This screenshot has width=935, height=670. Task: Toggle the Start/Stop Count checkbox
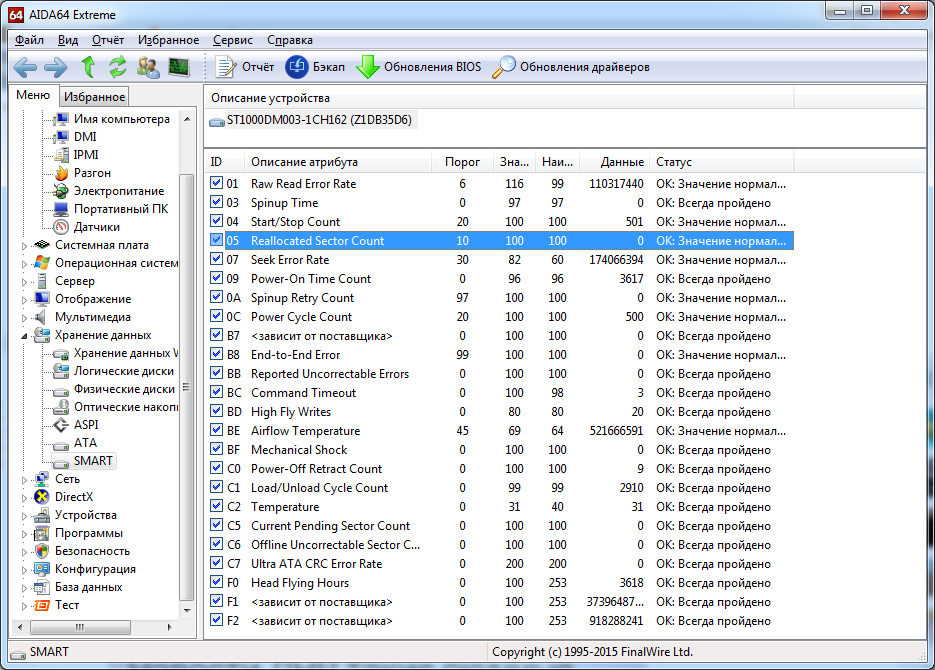(x=216, y=221)
